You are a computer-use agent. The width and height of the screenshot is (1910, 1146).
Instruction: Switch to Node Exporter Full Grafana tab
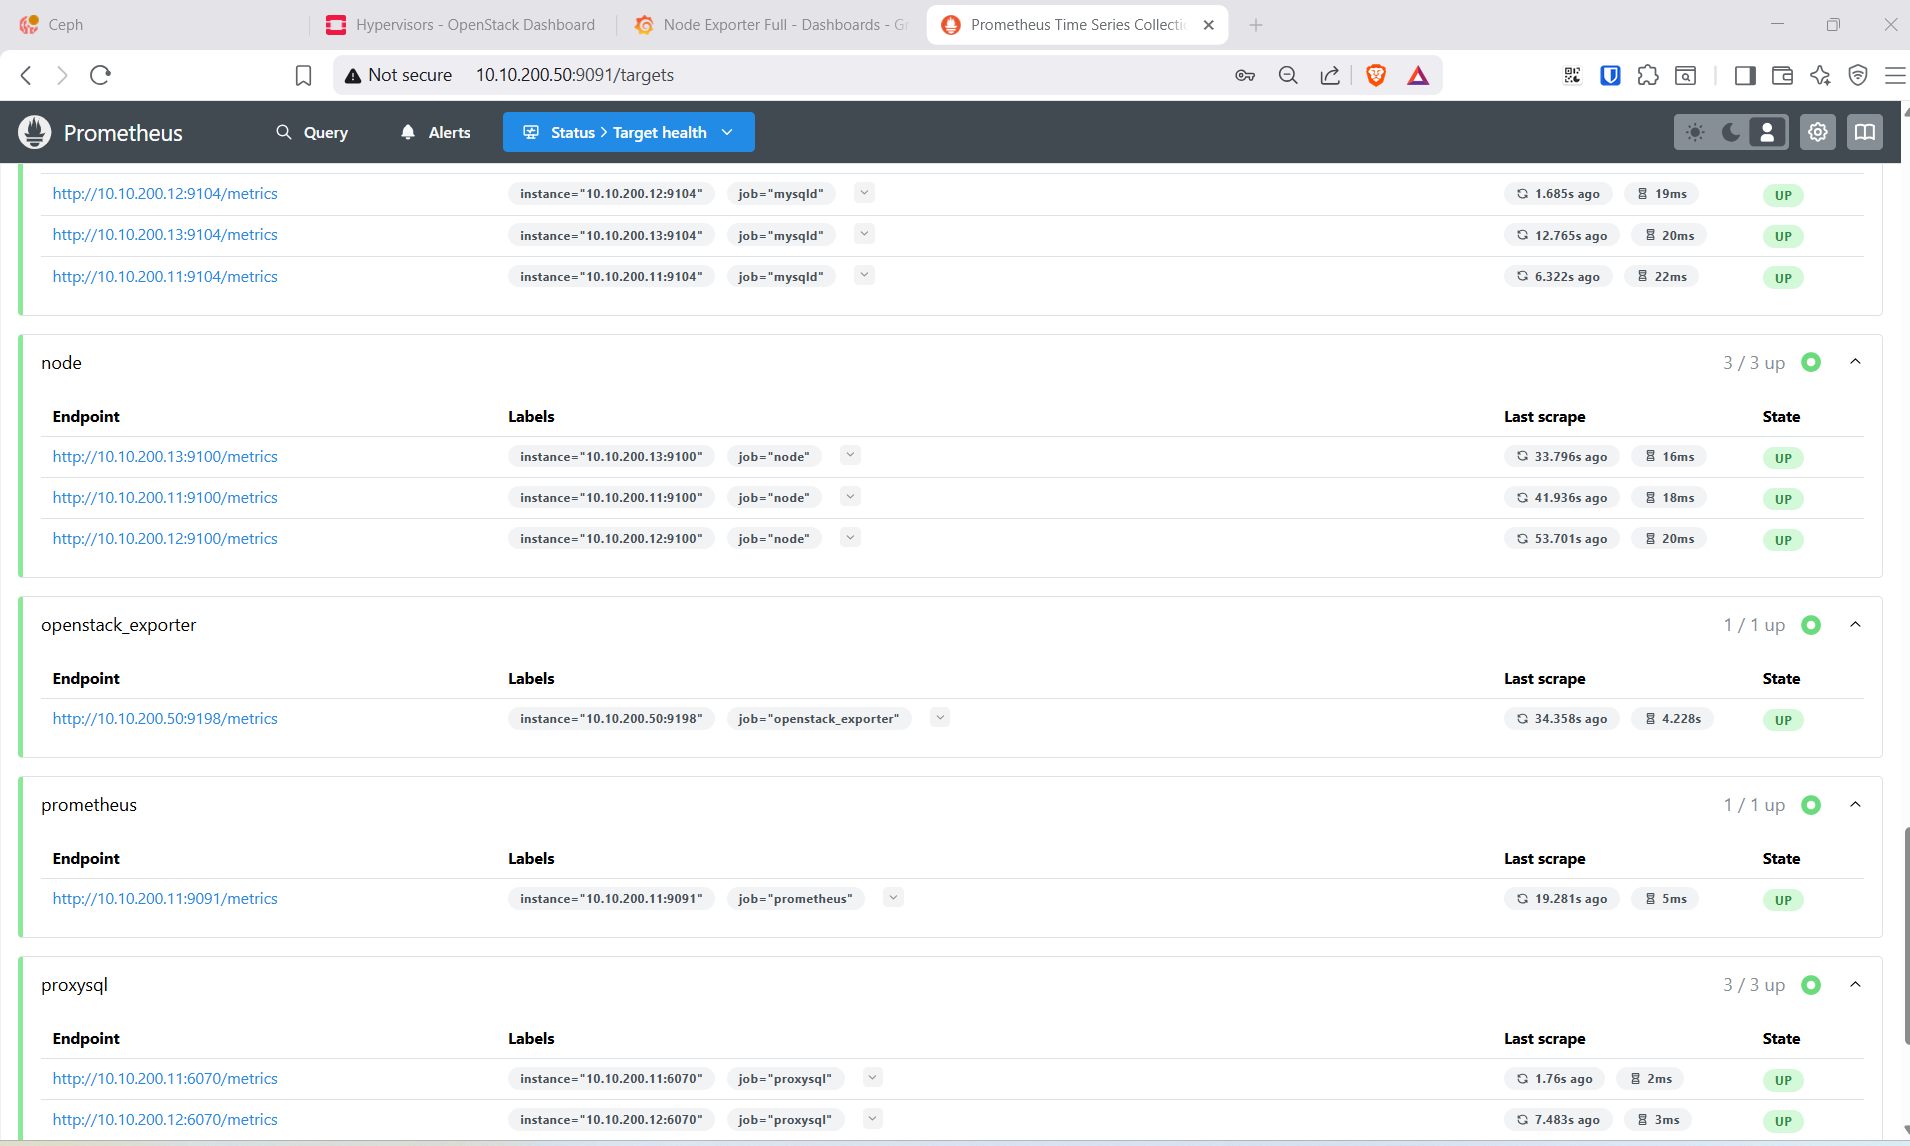pos(771,25)
